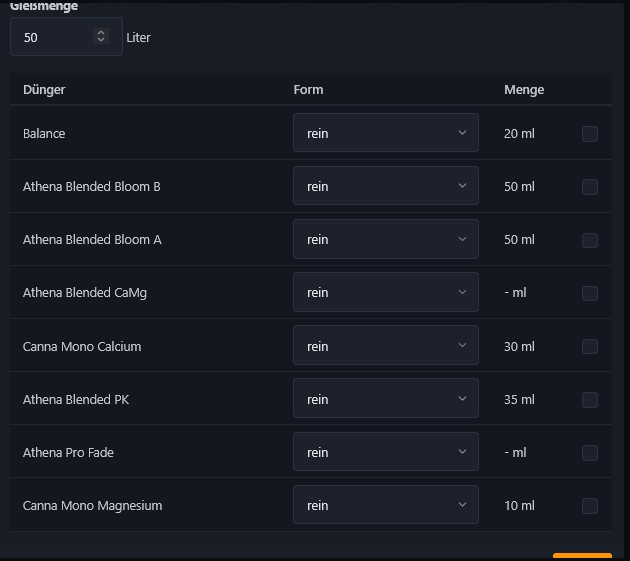Change the Form of Athena Blended PK
Image resolution: width=630 pixels, height=561 pixels.
coord(385,399)
